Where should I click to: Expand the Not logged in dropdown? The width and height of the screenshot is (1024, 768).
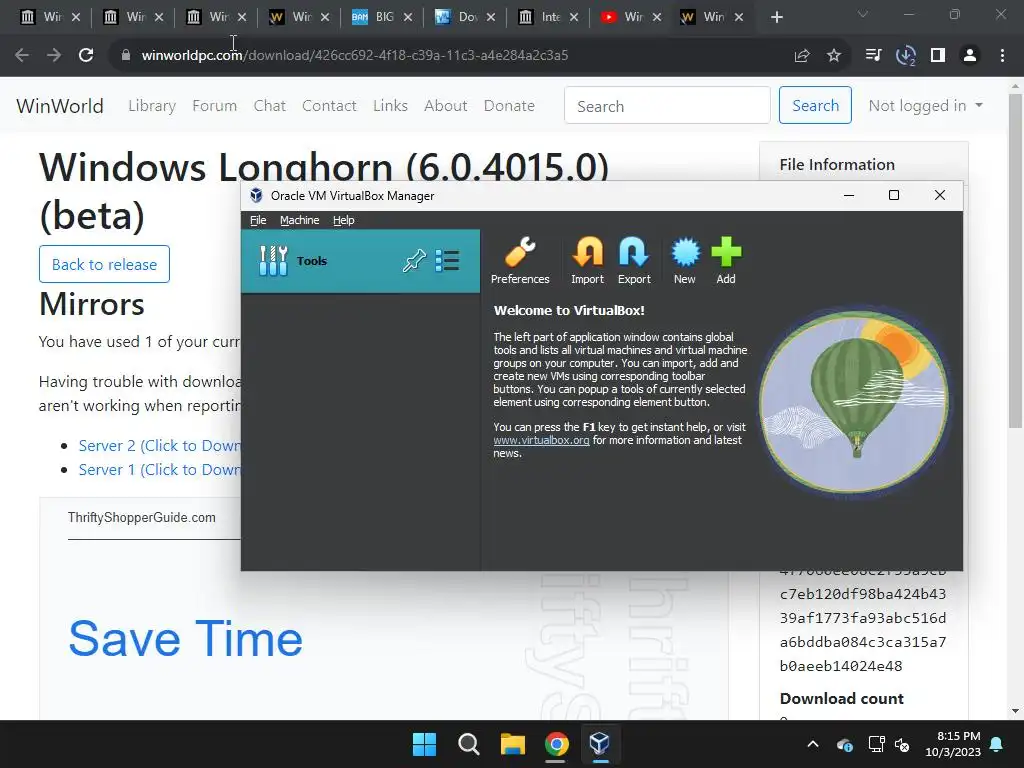(925, 106)
